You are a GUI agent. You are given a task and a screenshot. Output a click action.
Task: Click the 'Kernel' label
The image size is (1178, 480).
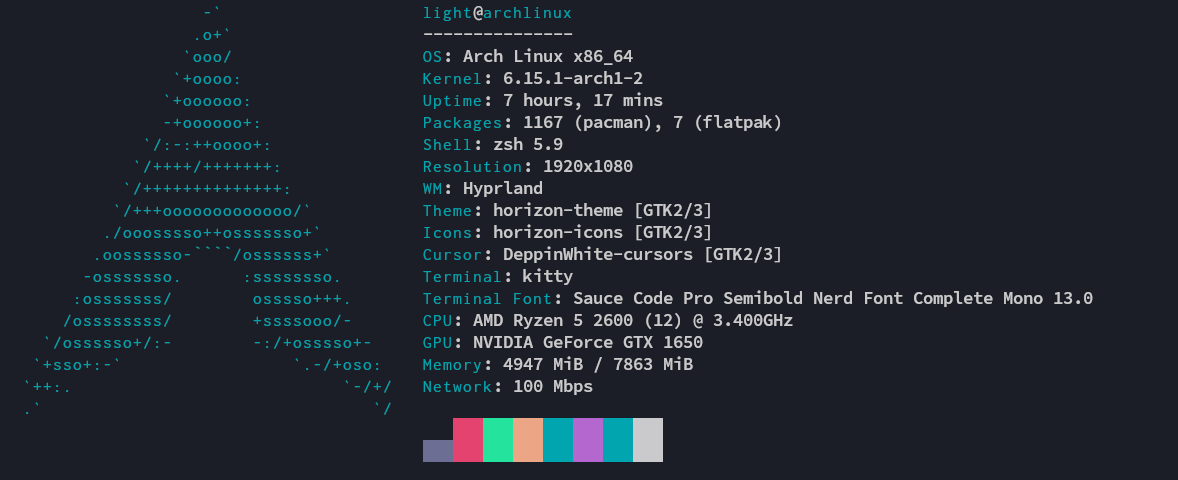tap(453, 79)
